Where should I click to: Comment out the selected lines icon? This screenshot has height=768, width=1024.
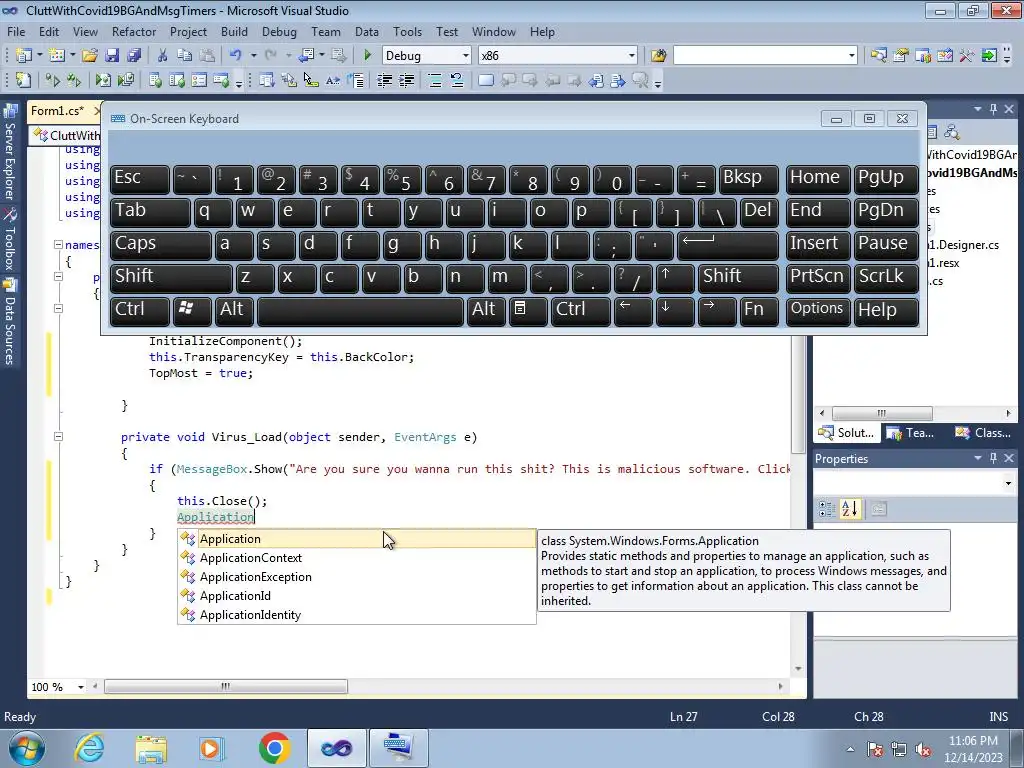435,80
